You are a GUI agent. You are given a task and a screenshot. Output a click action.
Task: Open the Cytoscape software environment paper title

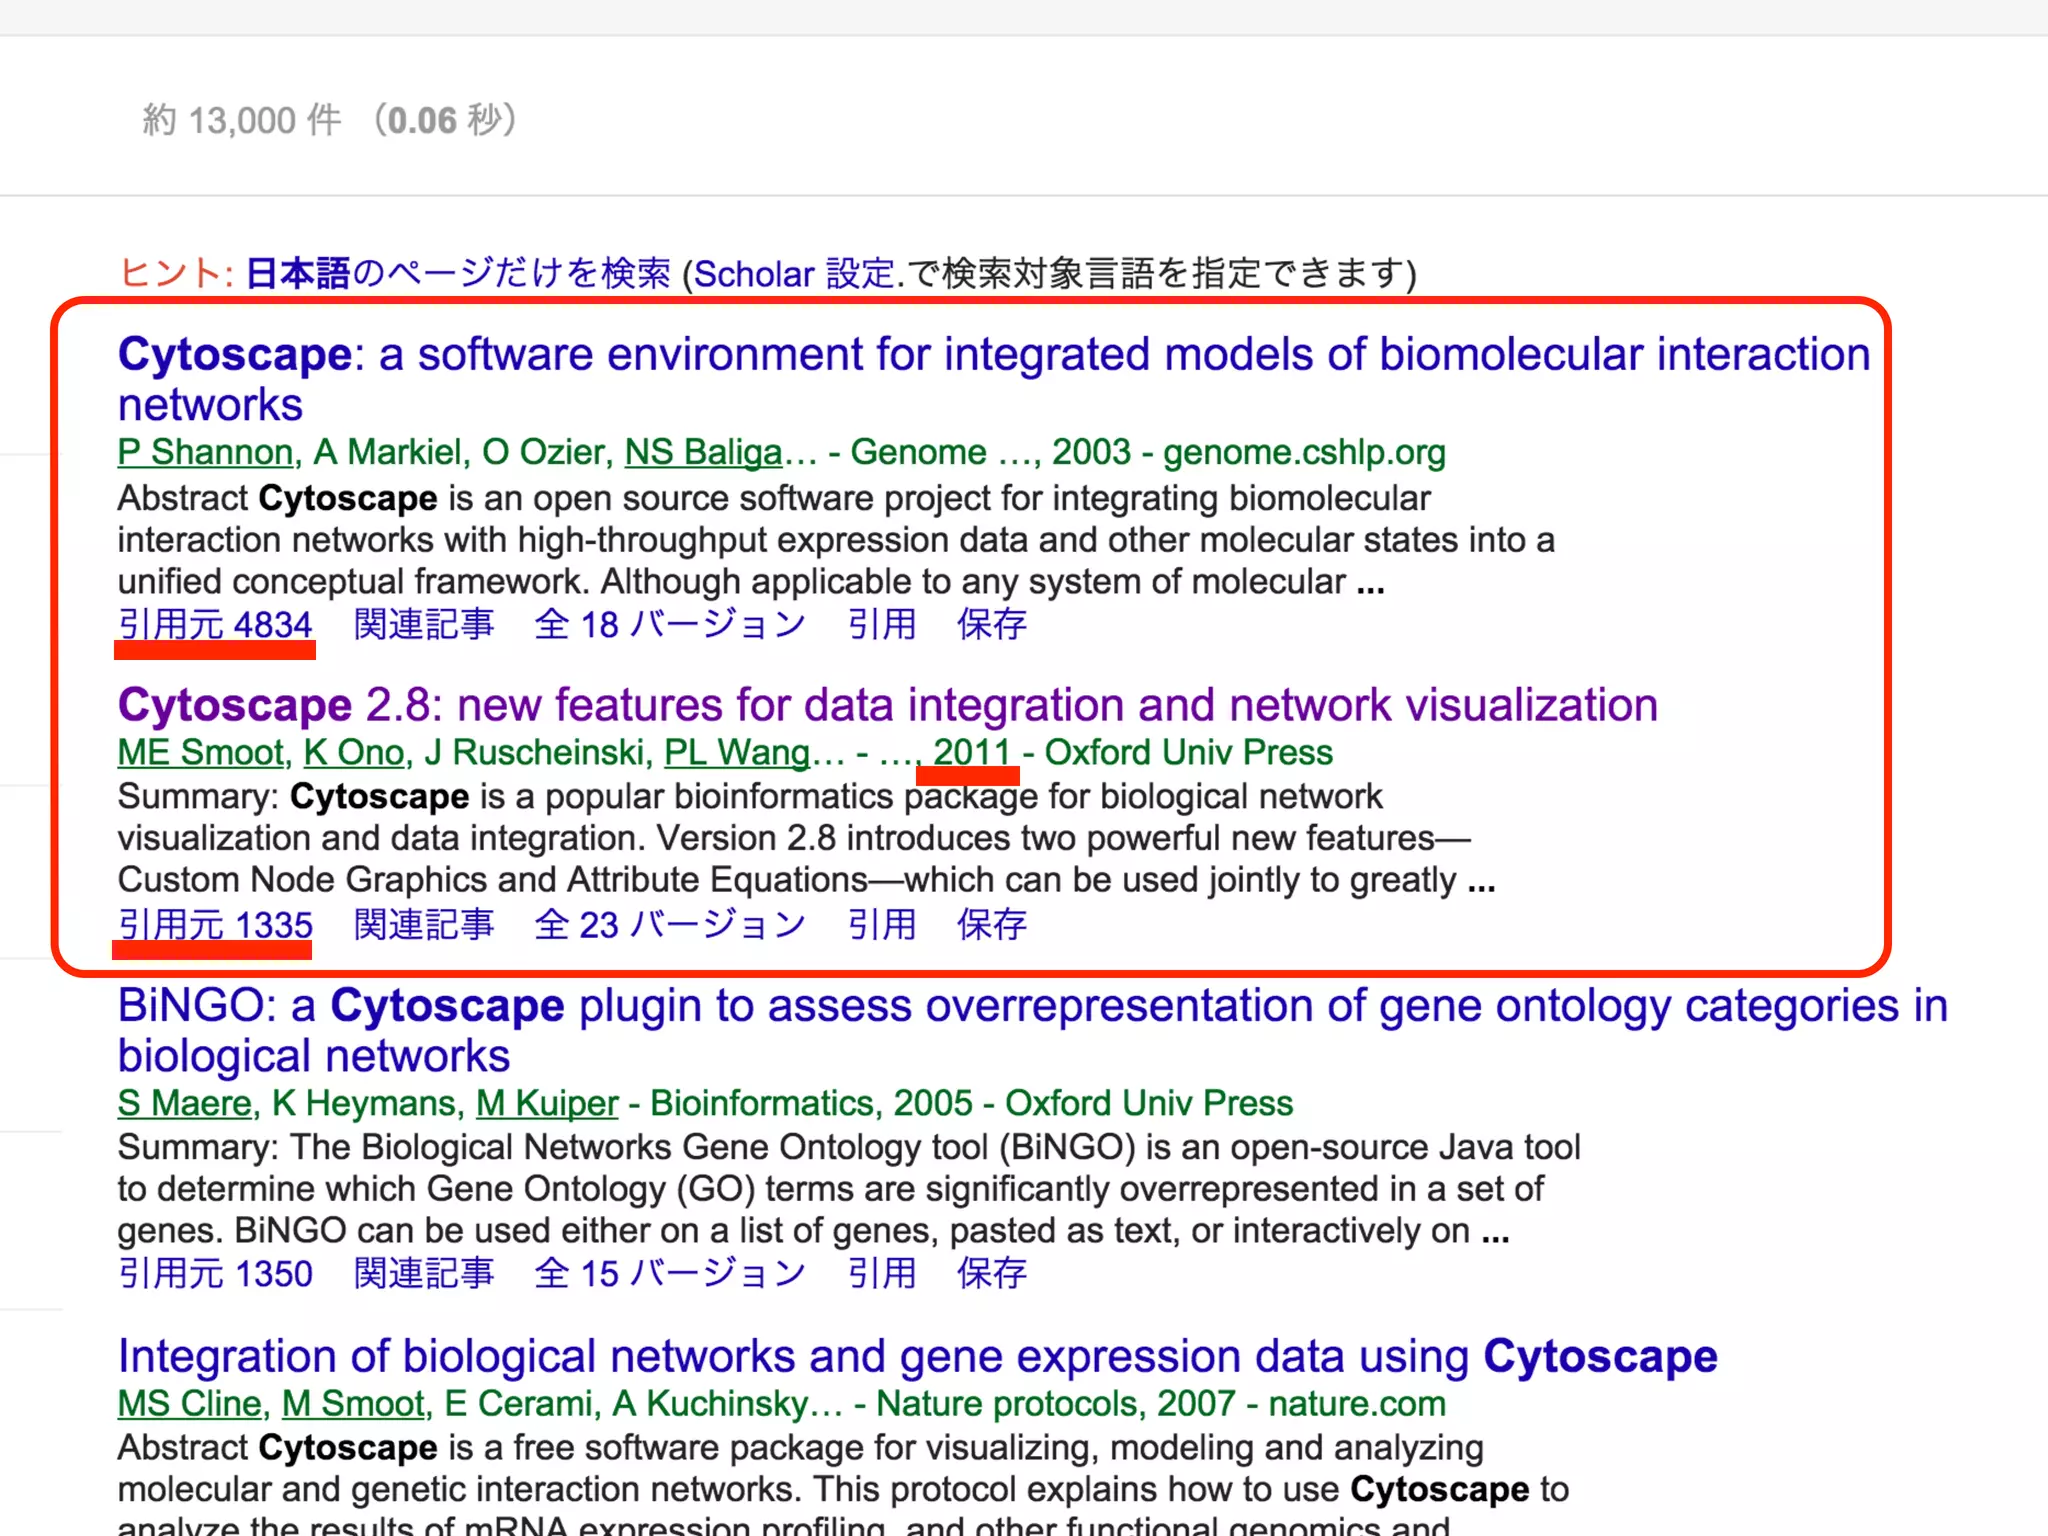(x=993, y=355)
